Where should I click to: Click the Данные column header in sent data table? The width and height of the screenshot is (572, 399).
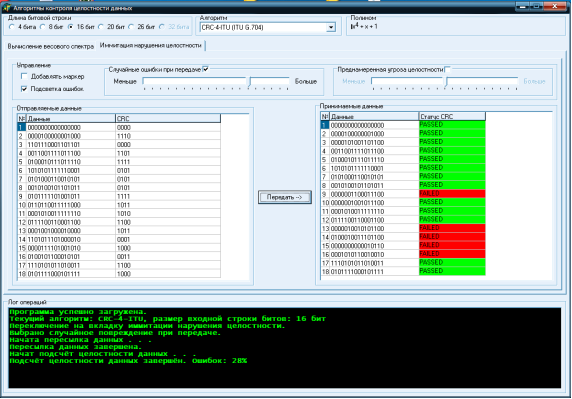(x=70, y=119)
